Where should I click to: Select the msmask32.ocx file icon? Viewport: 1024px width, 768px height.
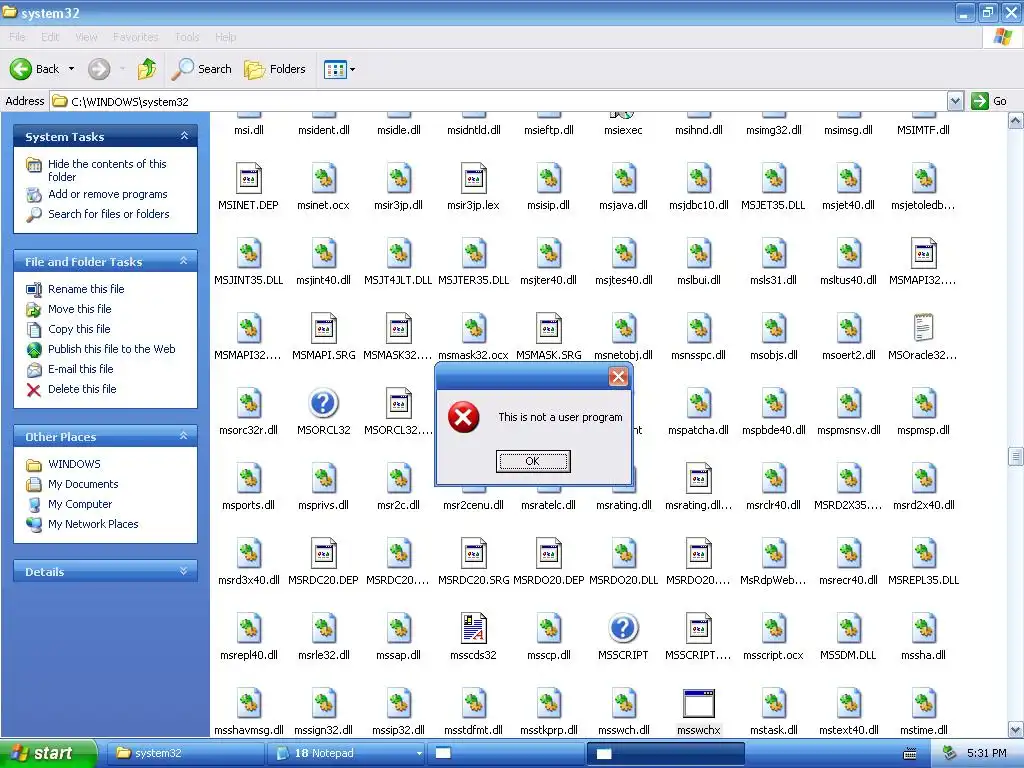[473, 328]
